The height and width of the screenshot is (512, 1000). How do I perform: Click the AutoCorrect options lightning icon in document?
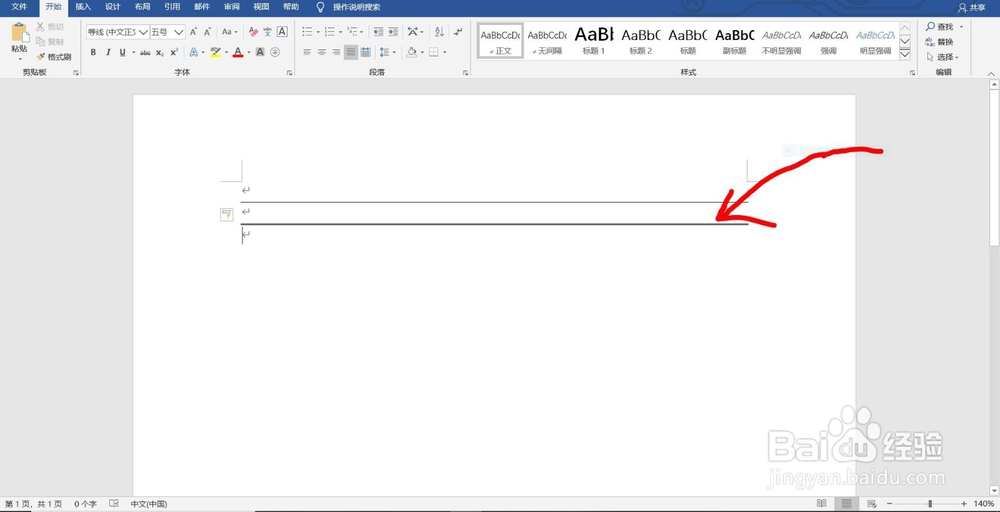(226, 215)
